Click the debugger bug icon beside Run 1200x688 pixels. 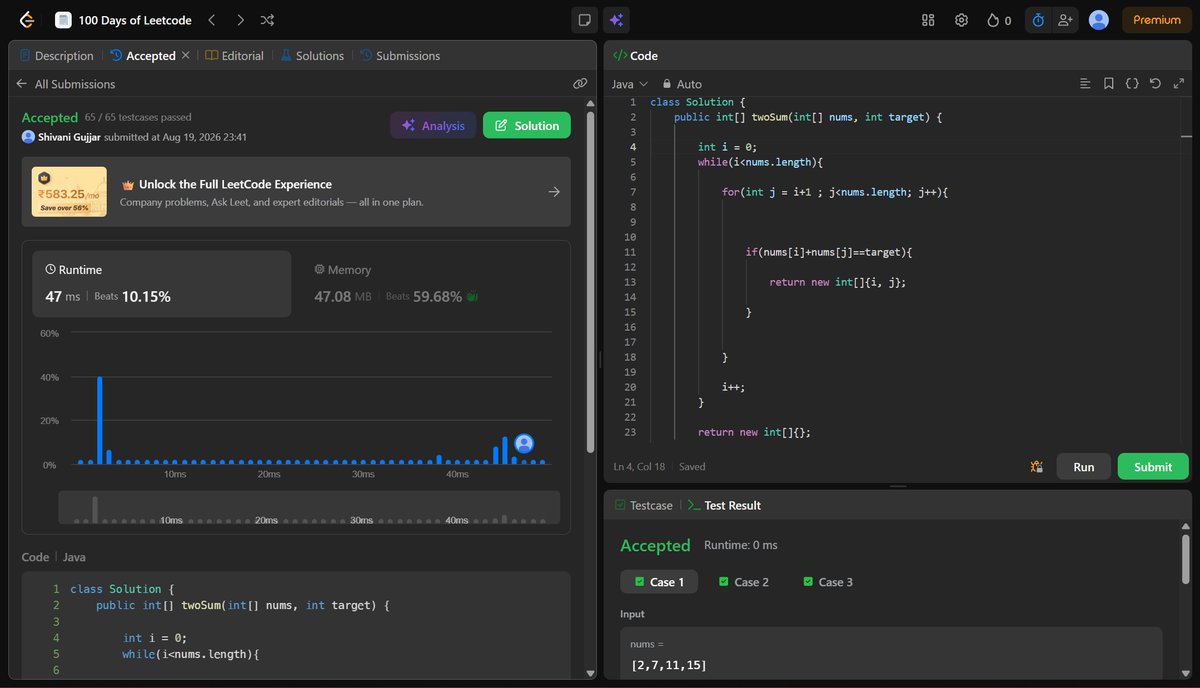click(1036, 466)
